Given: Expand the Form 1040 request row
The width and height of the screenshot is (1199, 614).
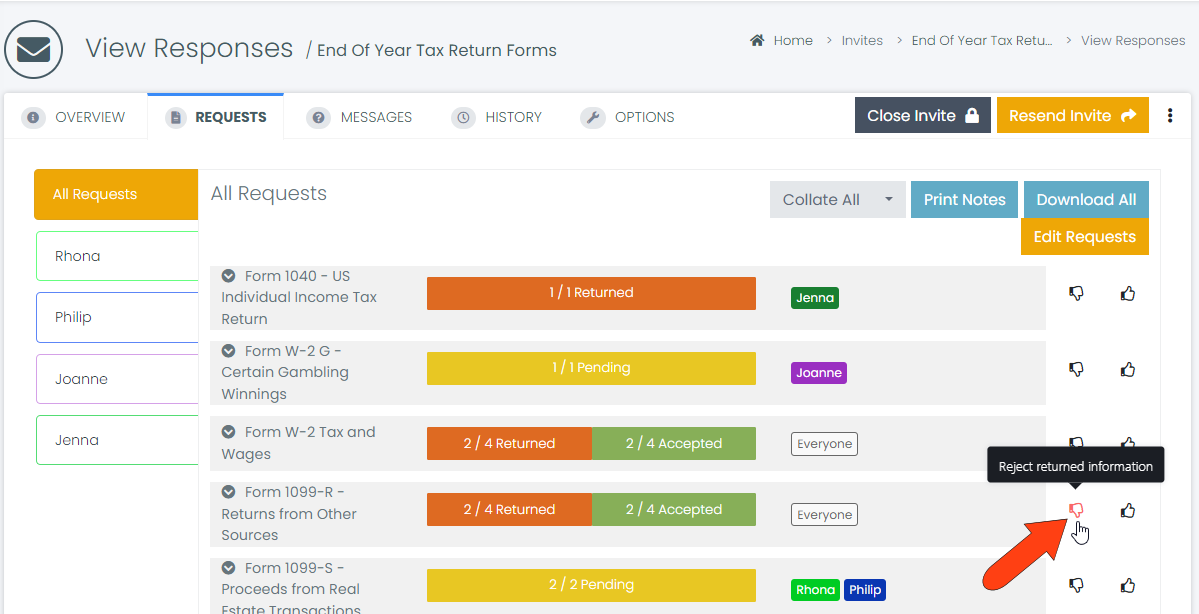Looking at the screenshot, I should 228,276.
